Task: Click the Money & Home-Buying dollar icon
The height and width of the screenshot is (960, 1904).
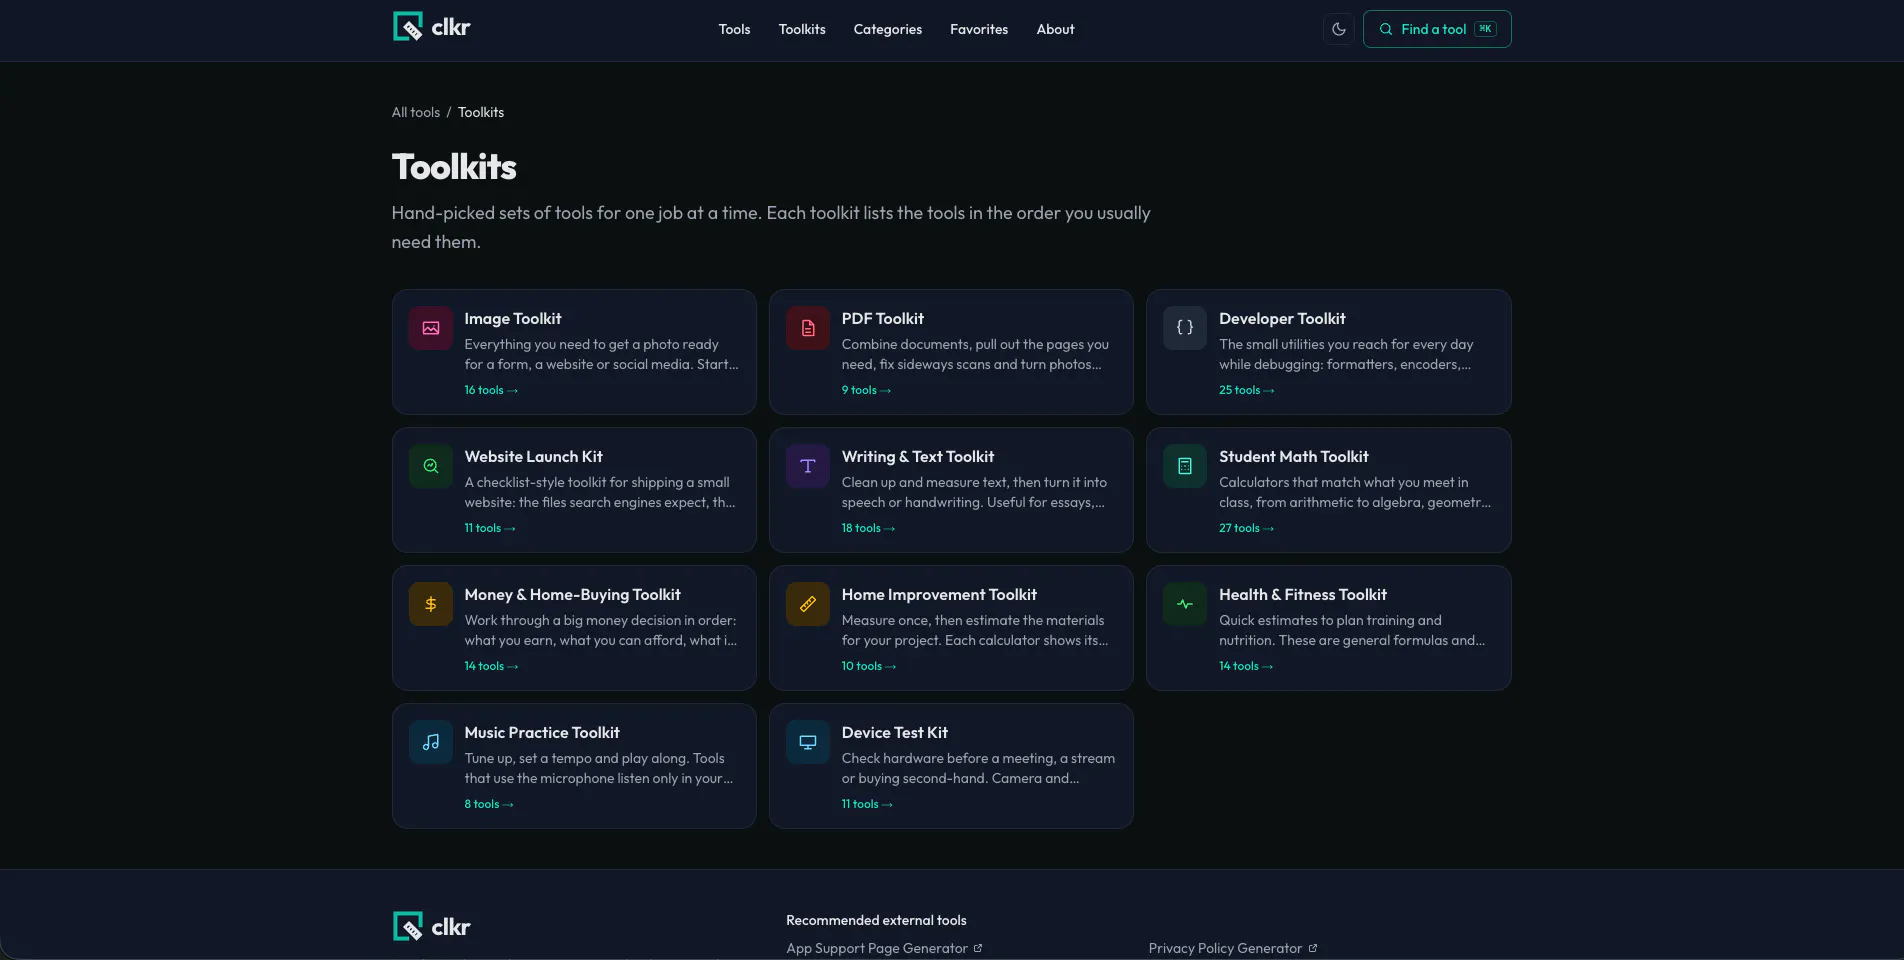Action: 431,604
